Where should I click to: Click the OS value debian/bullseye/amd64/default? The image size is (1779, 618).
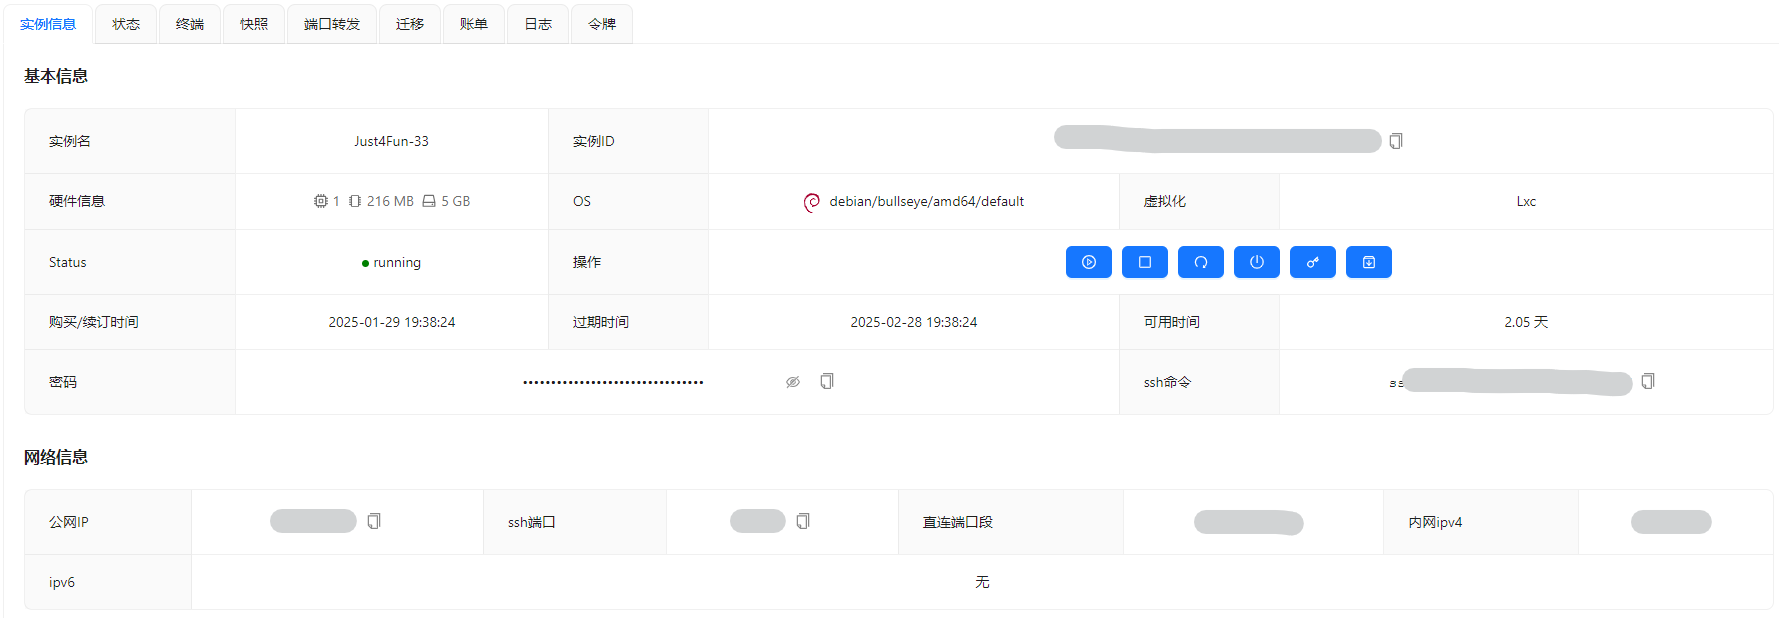(926, 201)
